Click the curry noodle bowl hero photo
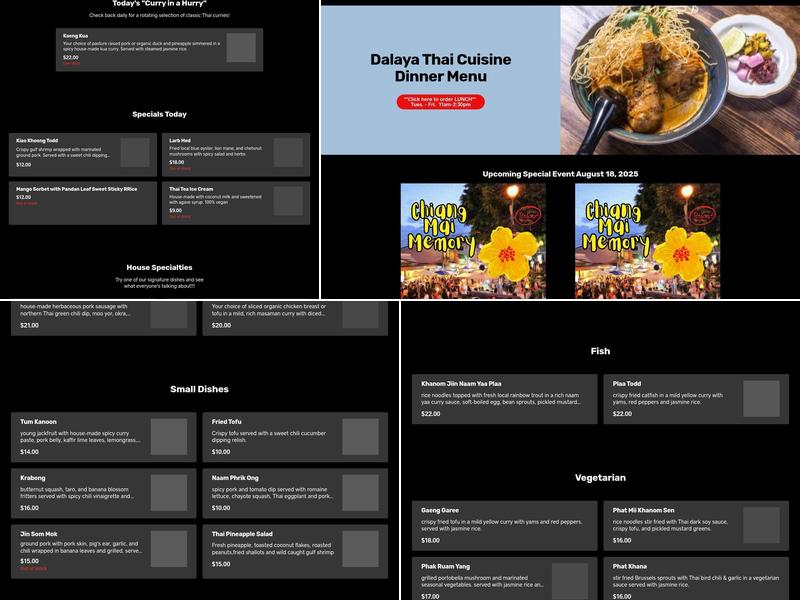This screenshot has width=800, height=600. pos(680,80)
